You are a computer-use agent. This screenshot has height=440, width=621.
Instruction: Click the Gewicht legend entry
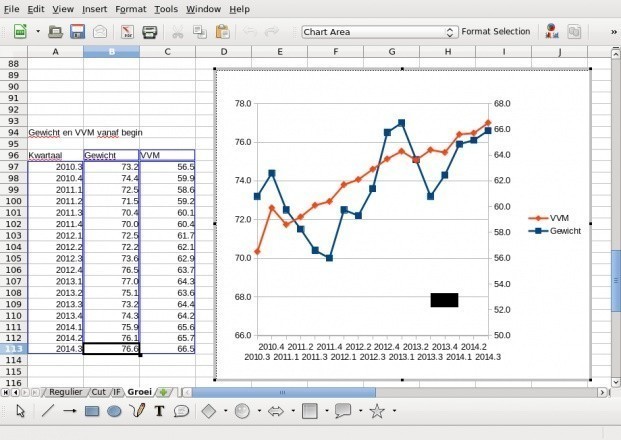coord(564,230)
